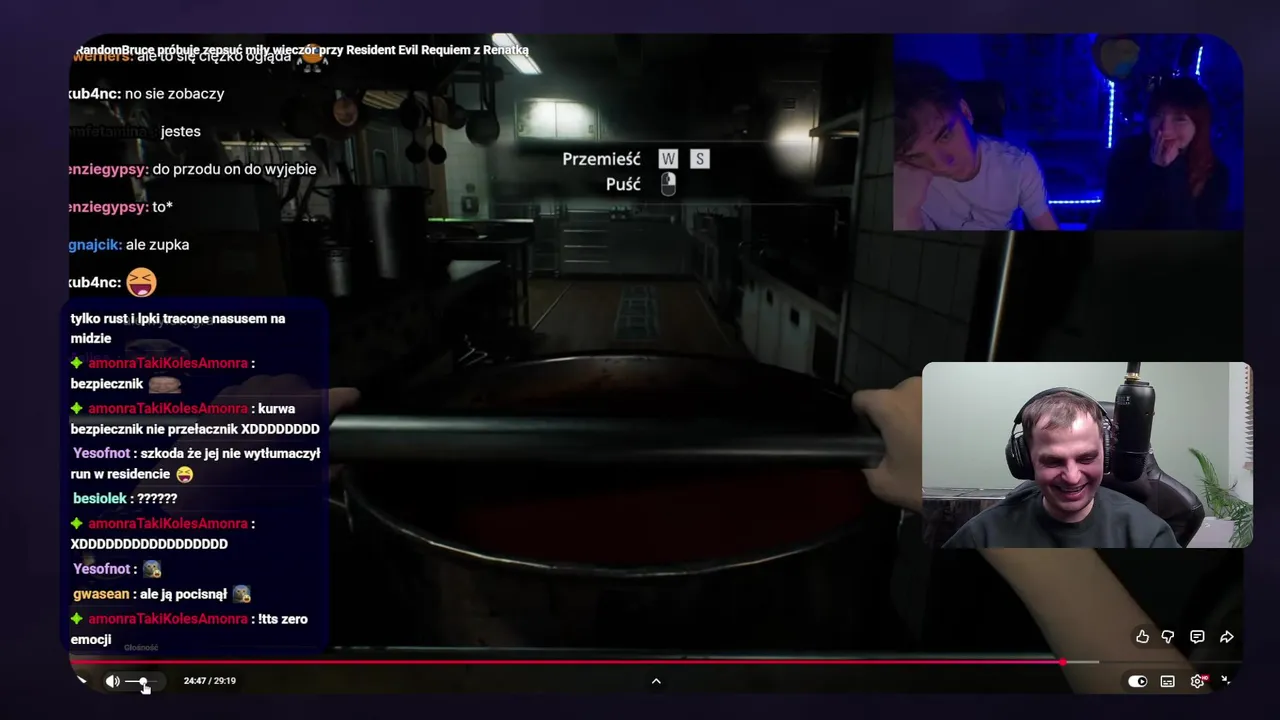Open comments with the speech bubble icon
The image size is (1280, 720).
point(1197,637)
